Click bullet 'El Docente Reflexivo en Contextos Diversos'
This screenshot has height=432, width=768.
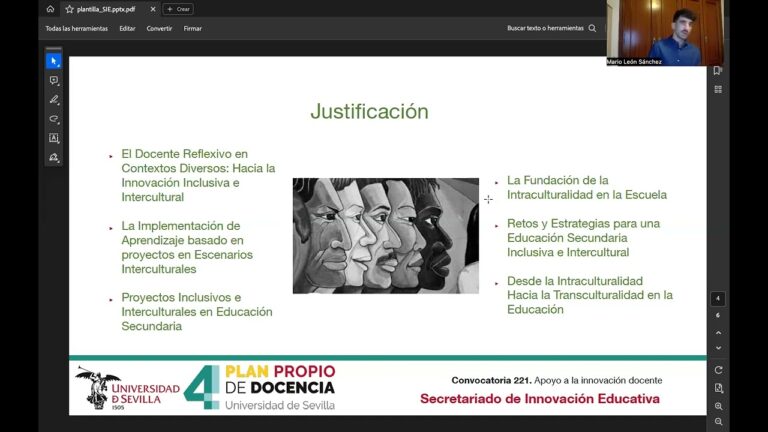[x=198, y=175]
